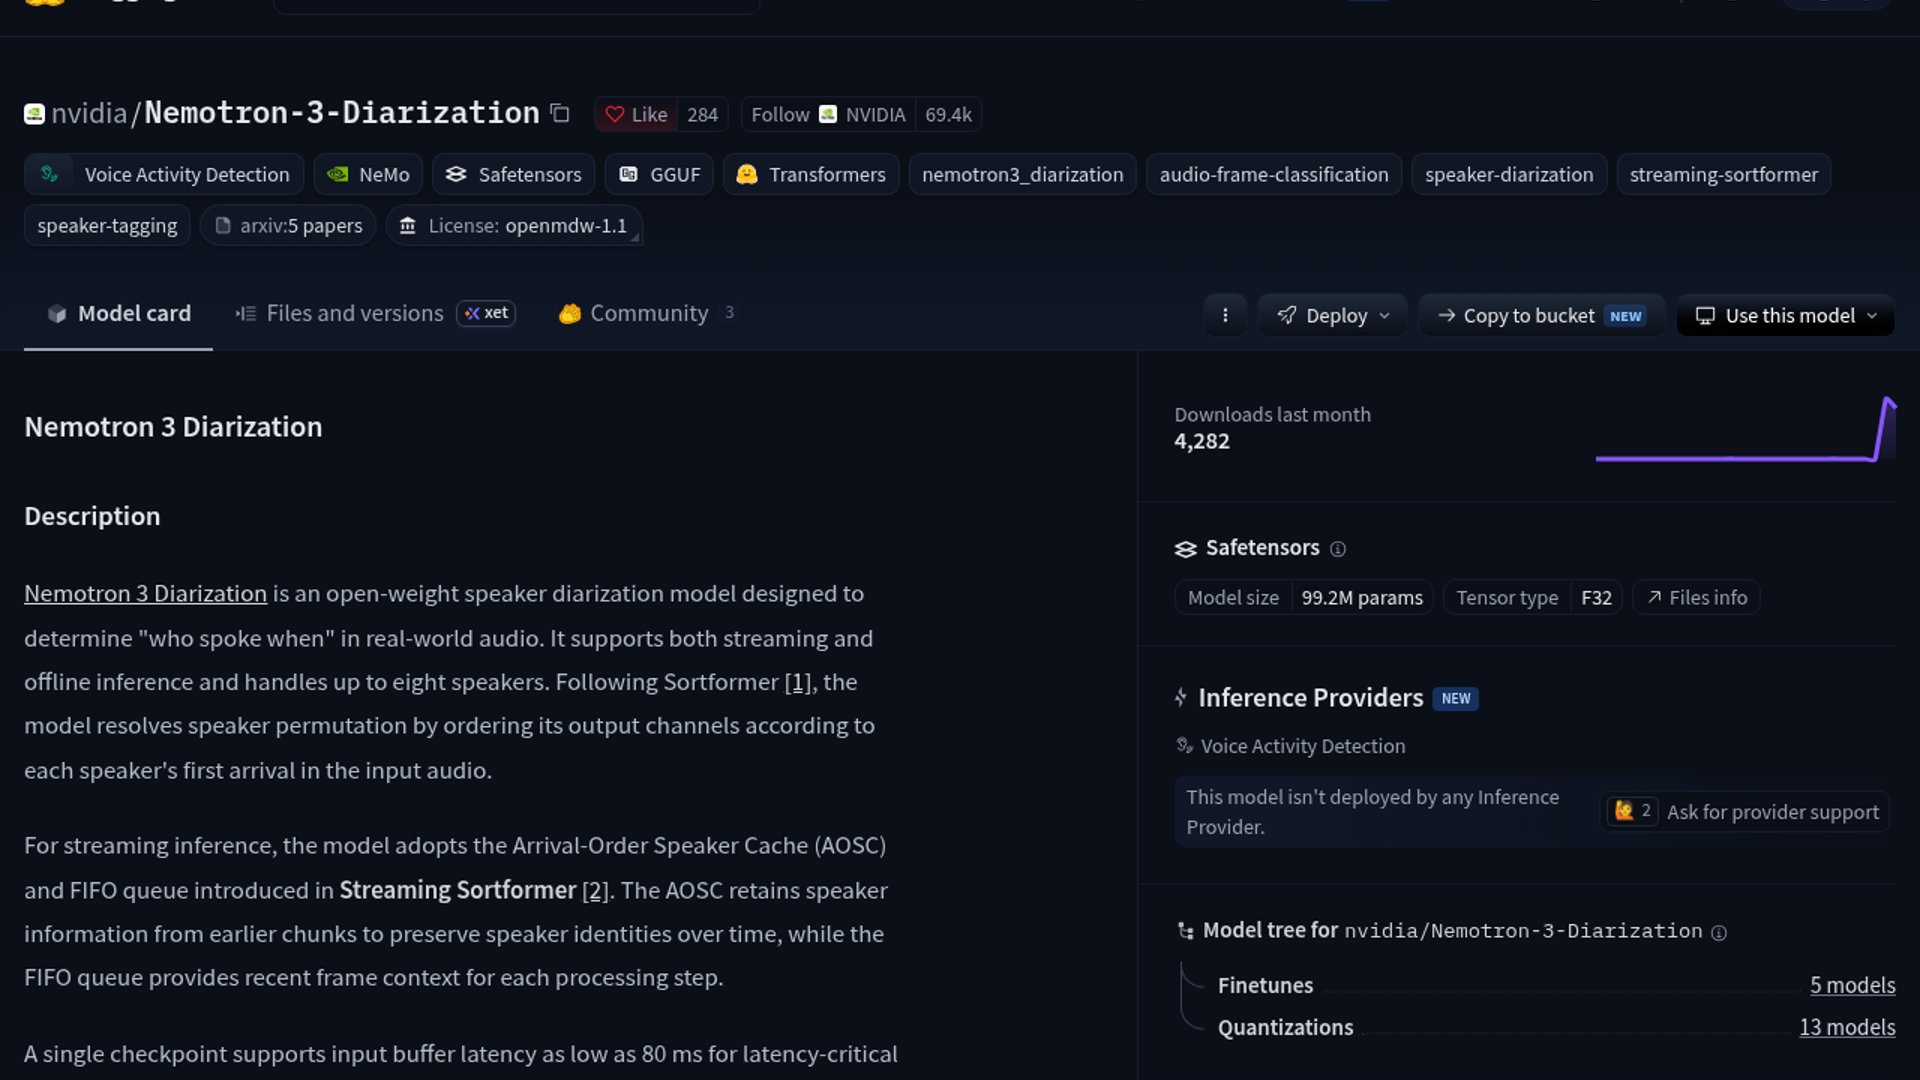Click the Description heading
This screenshot has height=1080, width=1920.
pyautogui.click(x=92, y=517)
